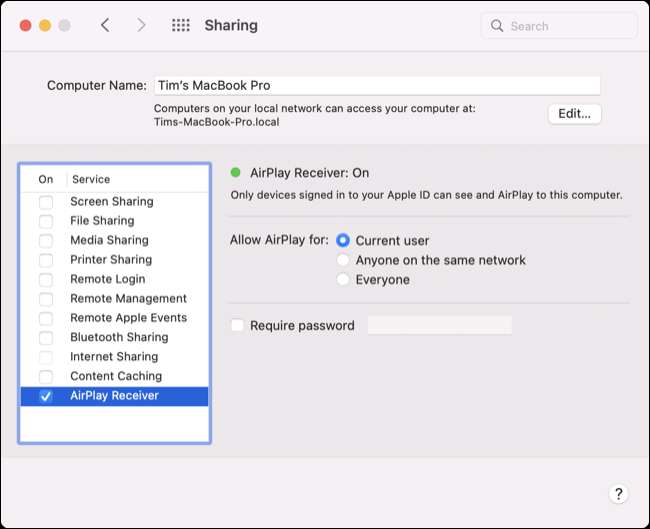Click the AirPlay password input field
650x529 pixels.
tap(439, 325)
